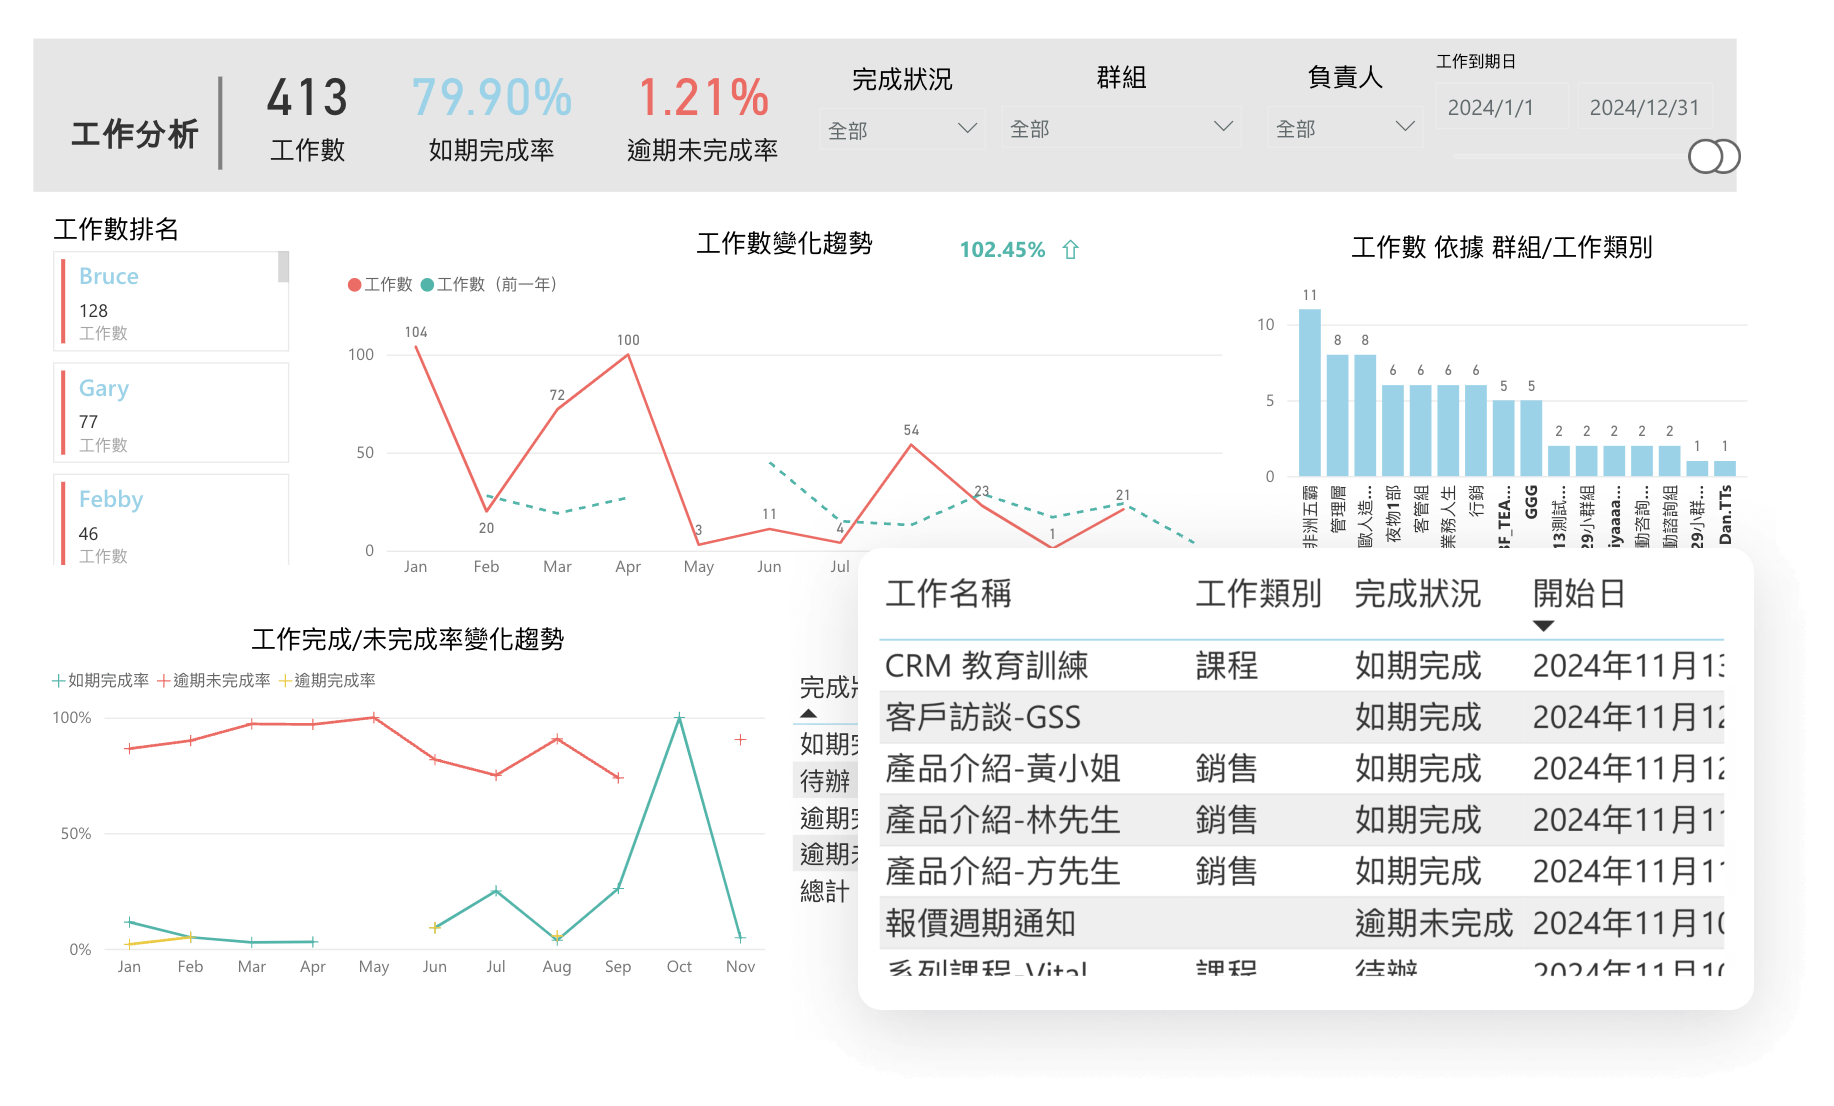Viewport: 1834px width, 1106px height.
Task: Click the sort arrow under the background 完成狀況 header
Action: [809, 714]
